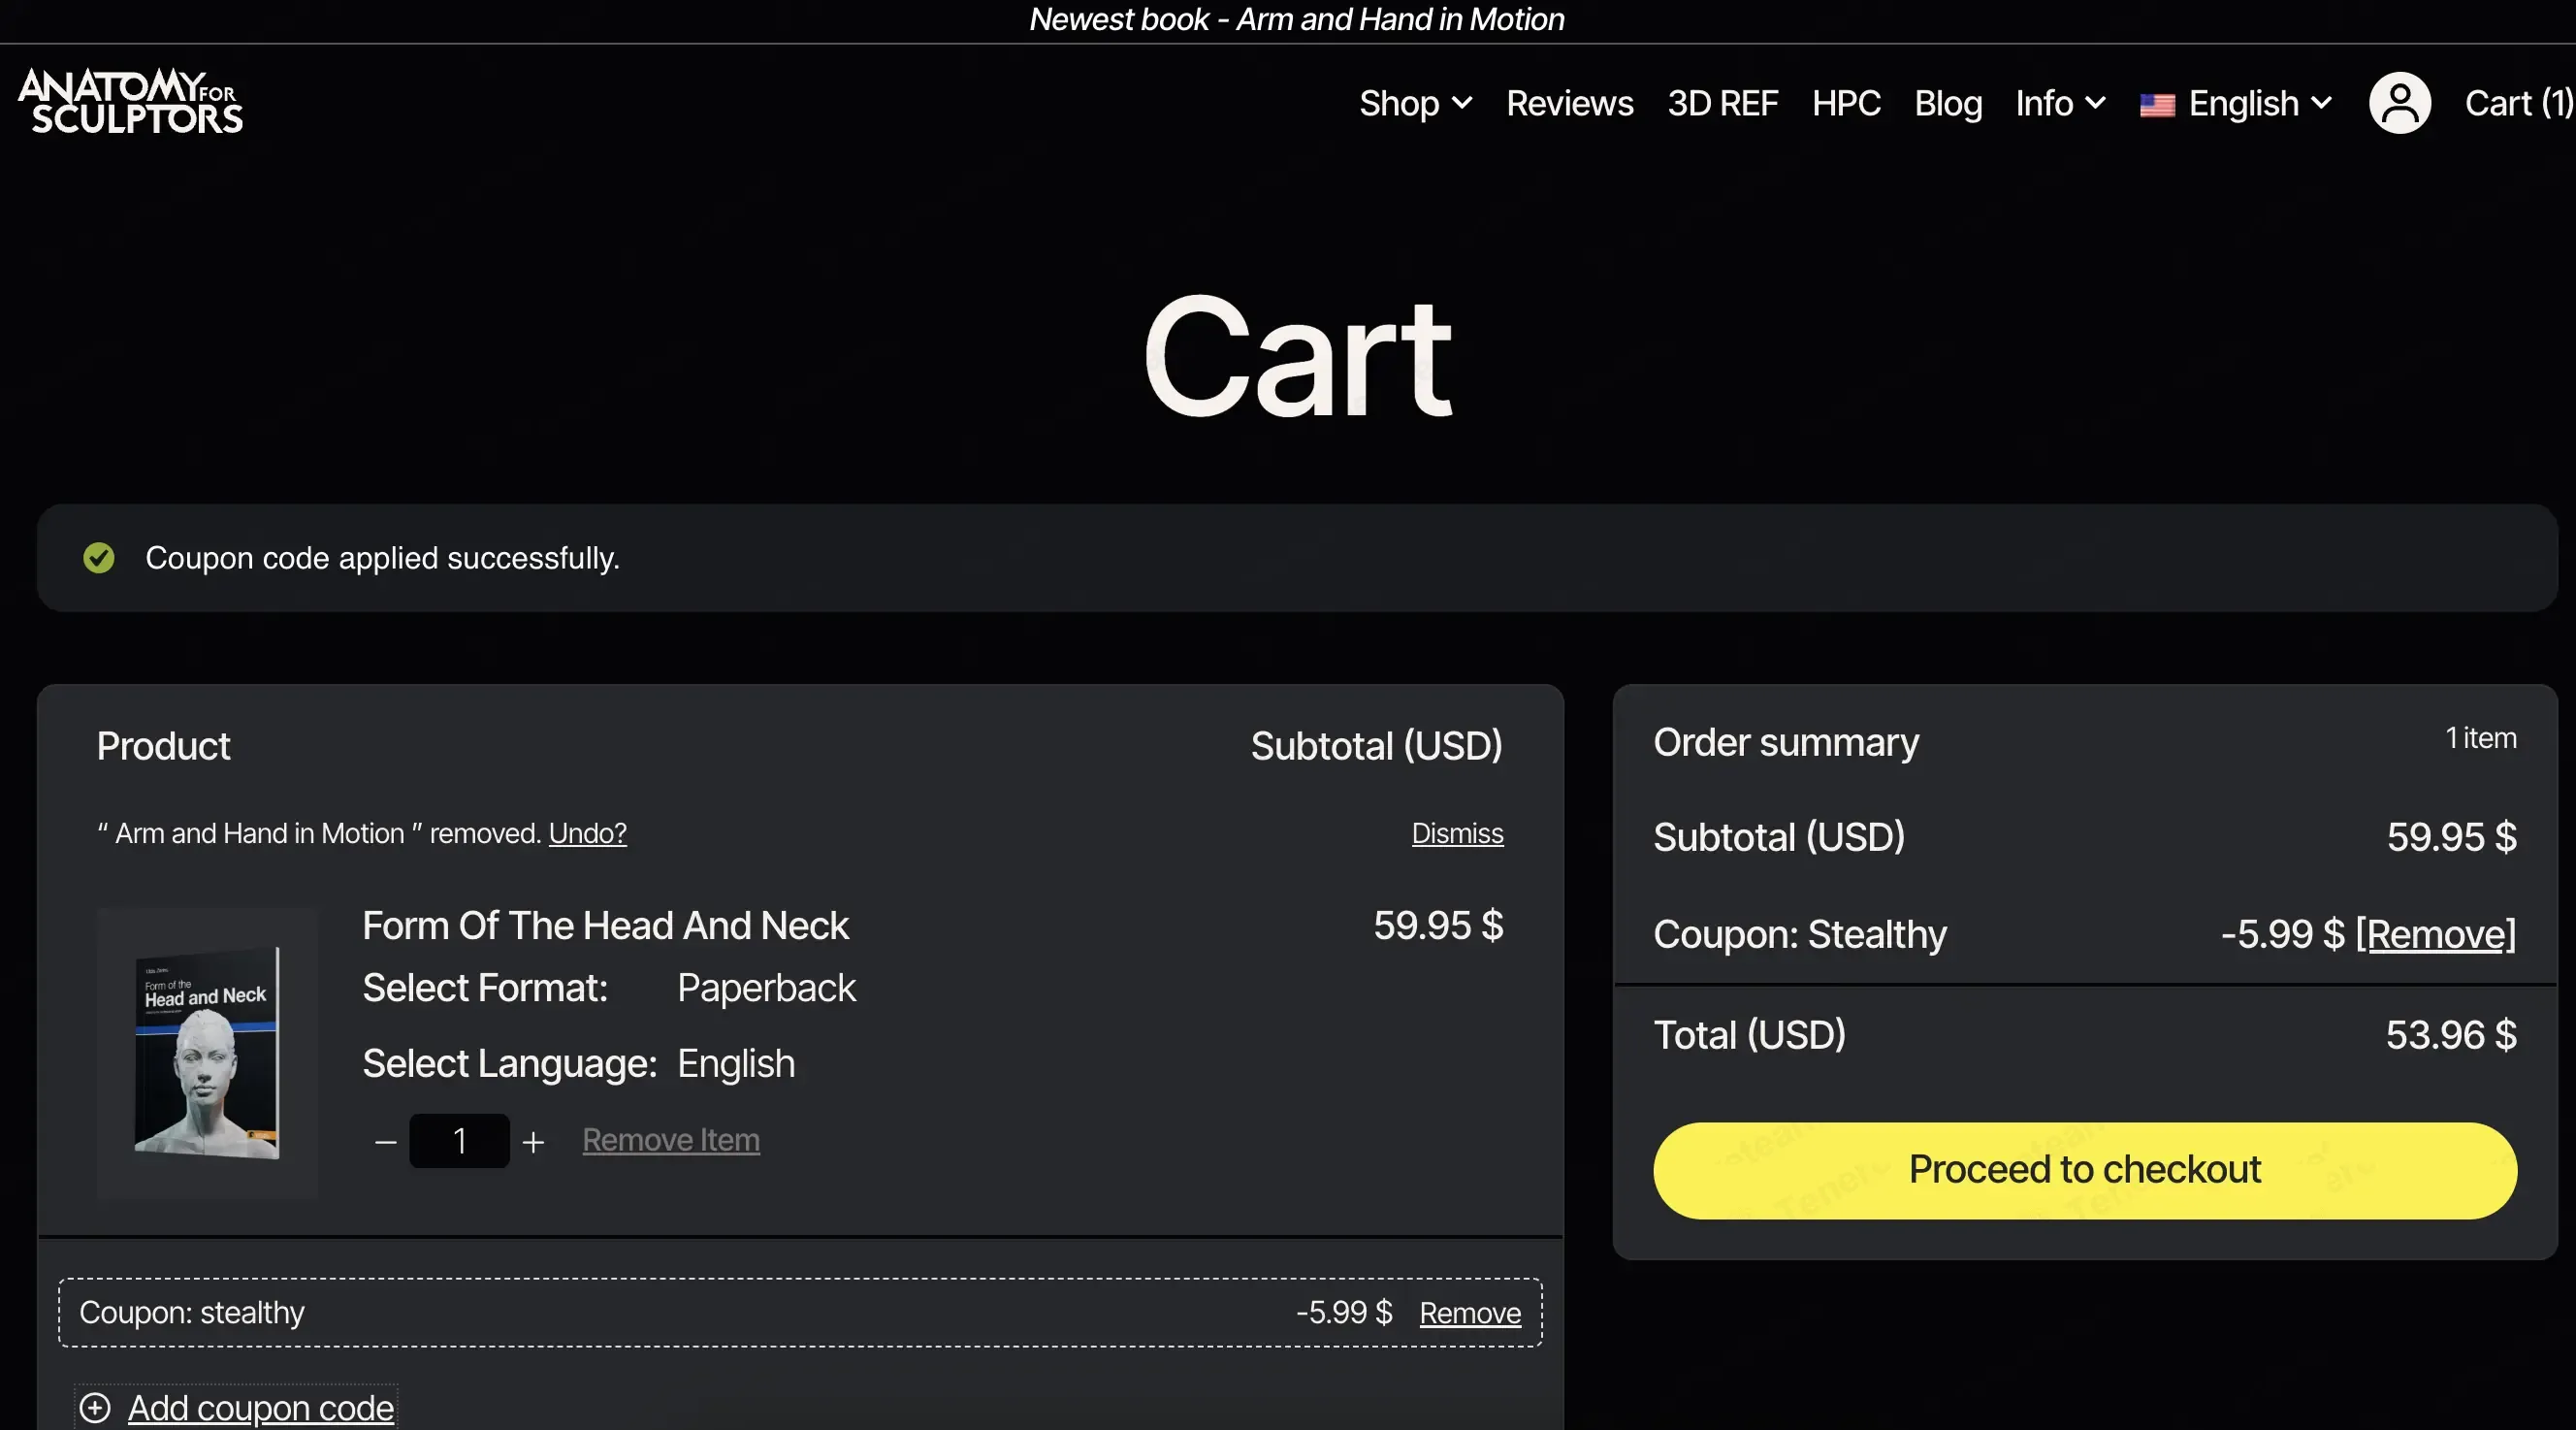Click the 'Select Format:' label
2576x1430 pixels.
tap(485, 988)
